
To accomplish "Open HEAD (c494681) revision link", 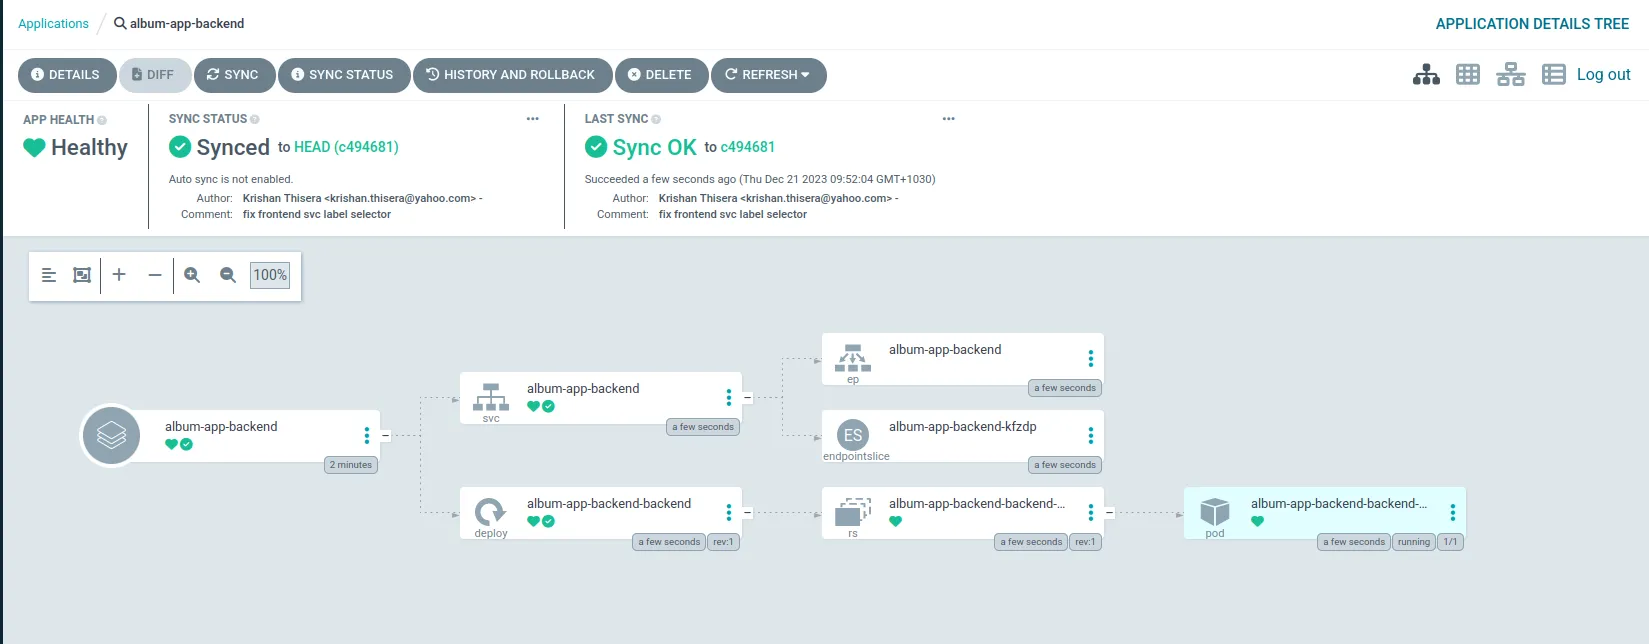I will 346,147.
